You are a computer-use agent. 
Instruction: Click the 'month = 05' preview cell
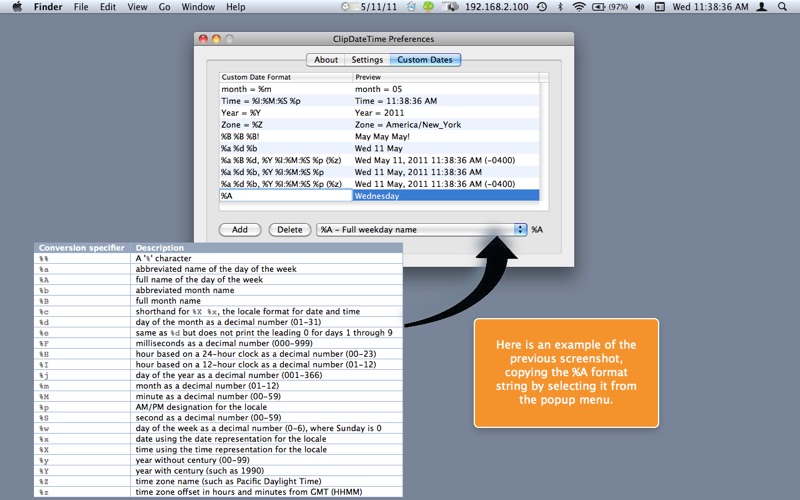pyautogui.click(x=445, y=89)
